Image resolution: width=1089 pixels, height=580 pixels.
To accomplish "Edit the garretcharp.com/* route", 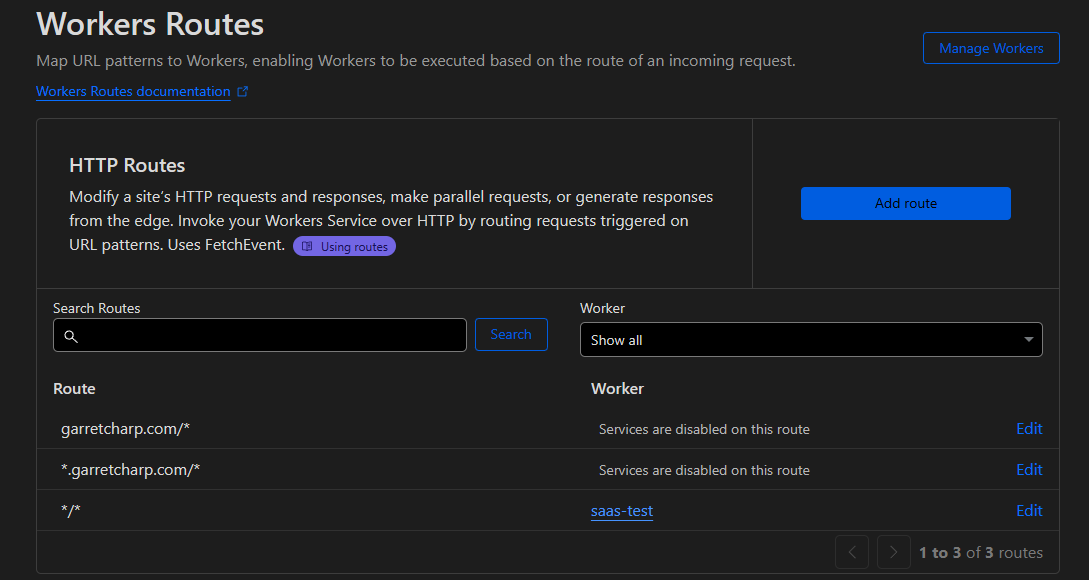I will (1029, 429).
